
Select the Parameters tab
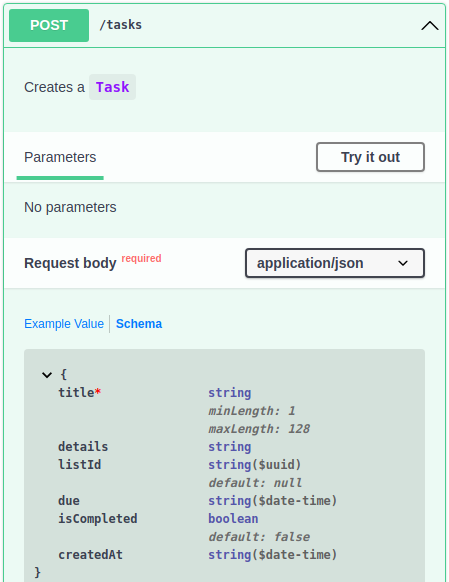(x=60, y=157)
